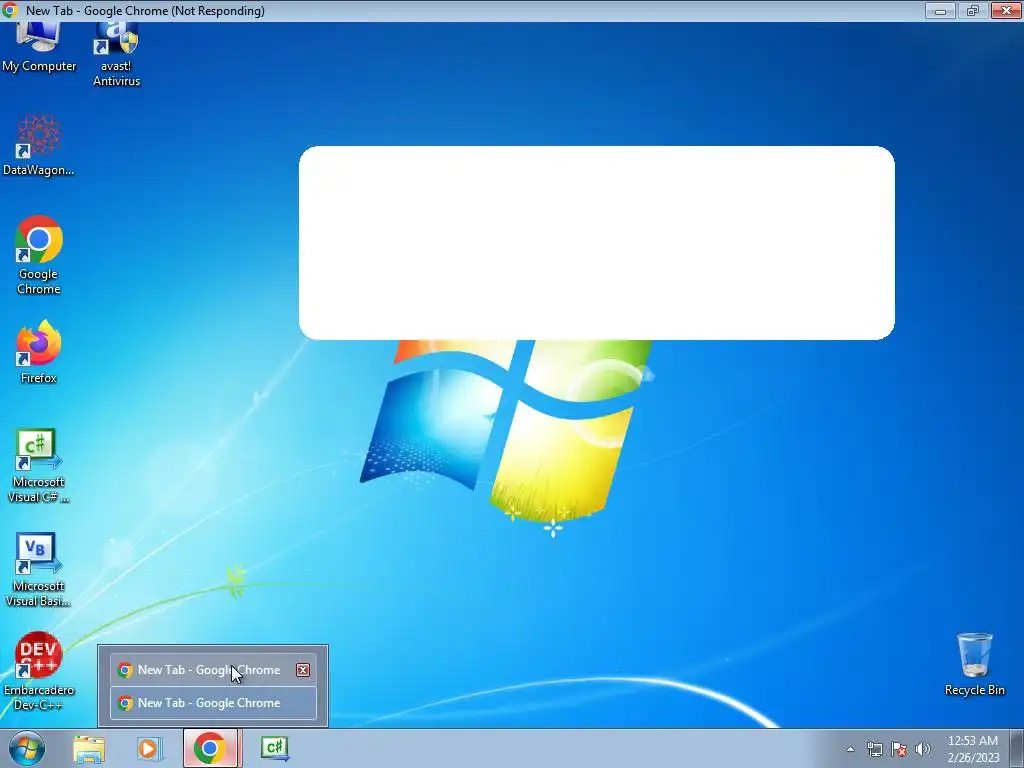Select the Firefox desktop shortcut
This screenshot has width=1024, height=768.
[39, 352]
